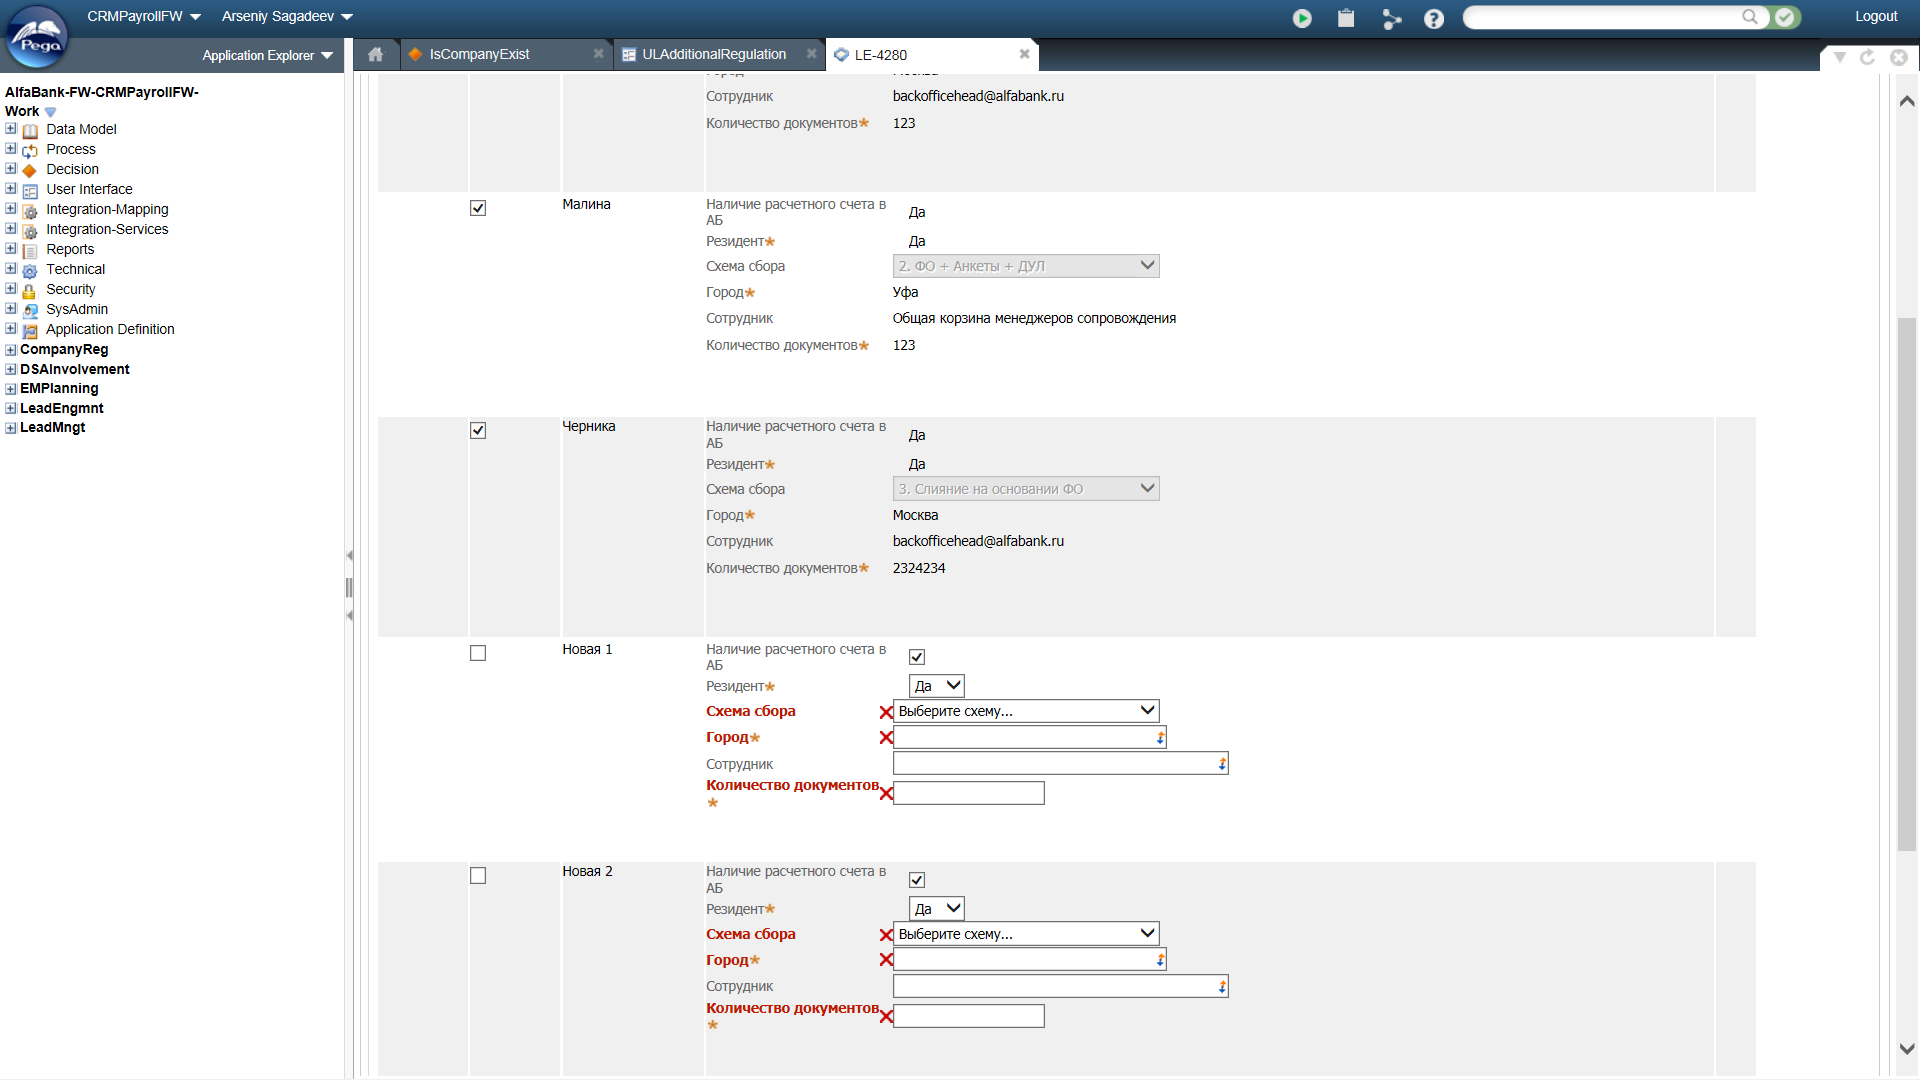Click the Pega logo
Screen dimensions: 1920x1080
[x=38, y=36]
